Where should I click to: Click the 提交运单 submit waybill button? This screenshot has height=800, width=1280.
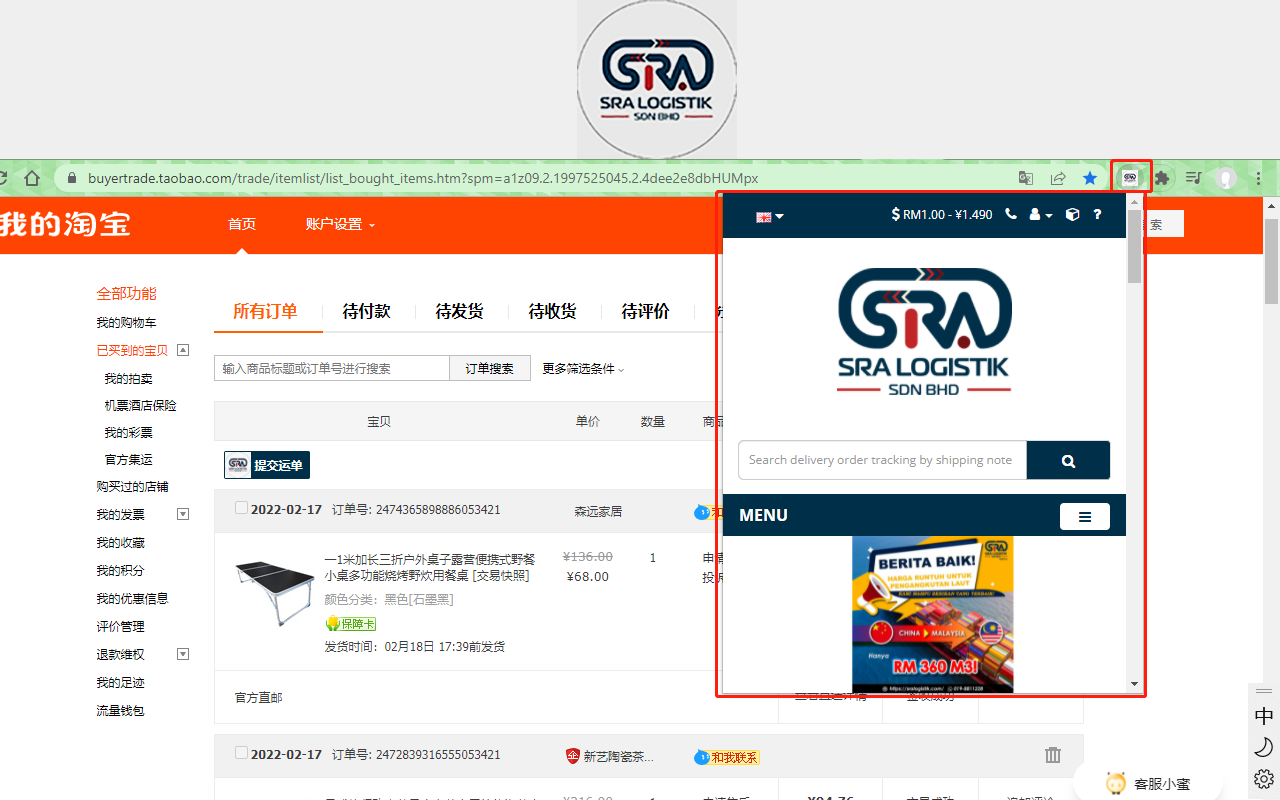pyautogui.click(x=267, y=464)
